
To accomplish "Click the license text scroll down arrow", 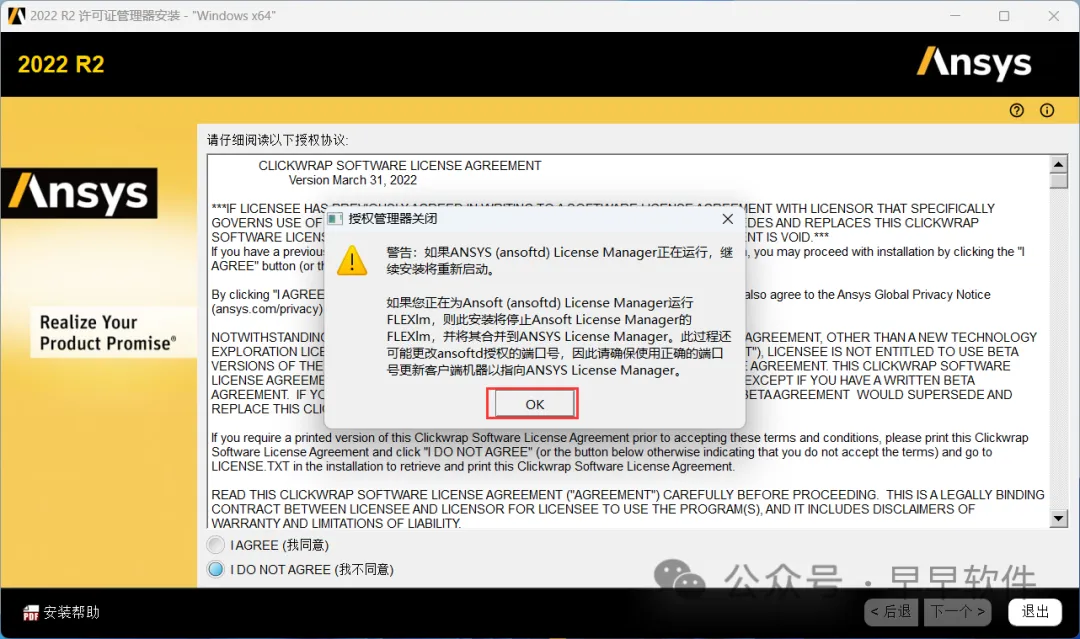I will pyautogui.click(x=1059, y=518).
